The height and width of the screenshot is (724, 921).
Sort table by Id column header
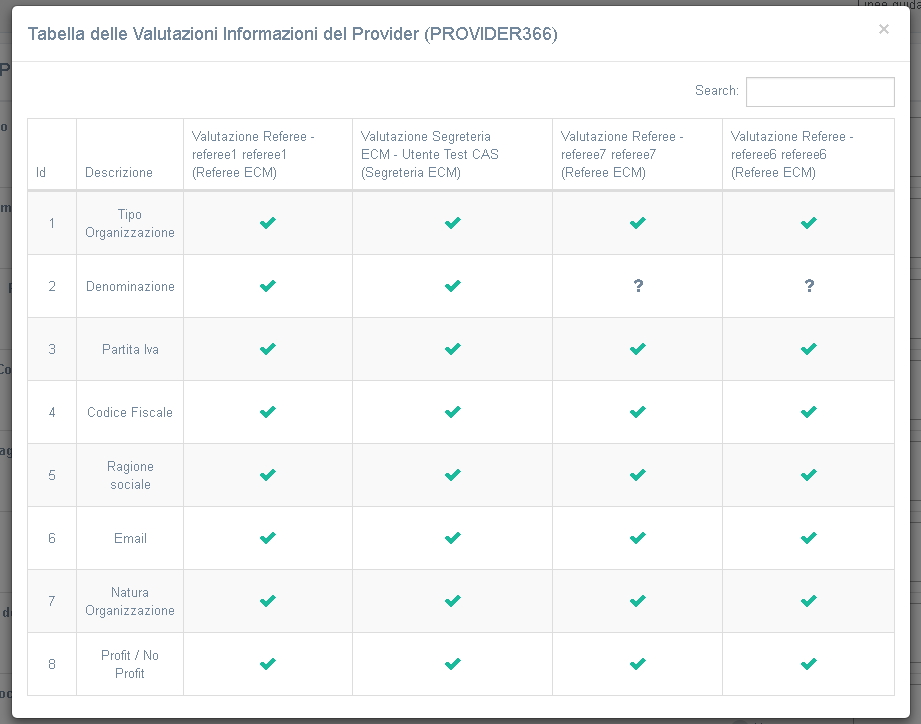click(41, 172)
